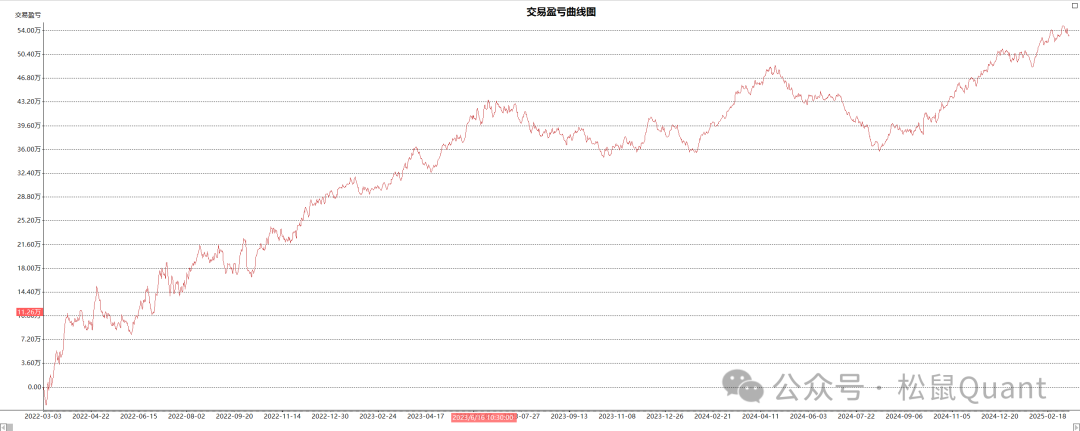1080x431 pixels.
Task: Click the 2022-03-03 date on the x-axis
Action: (x=43, y=416)
